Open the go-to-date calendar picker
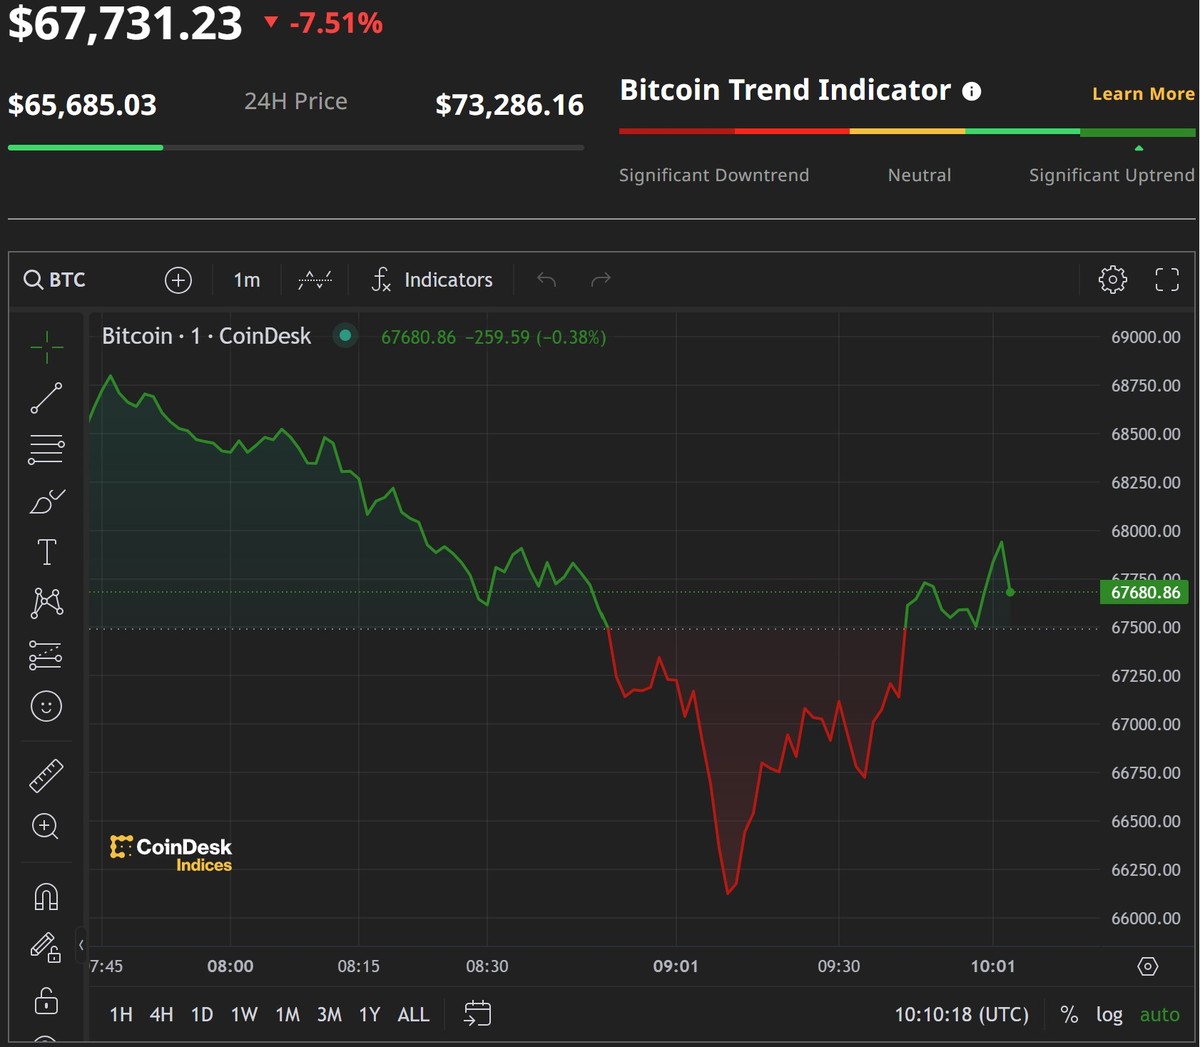 coord(477,1013)
